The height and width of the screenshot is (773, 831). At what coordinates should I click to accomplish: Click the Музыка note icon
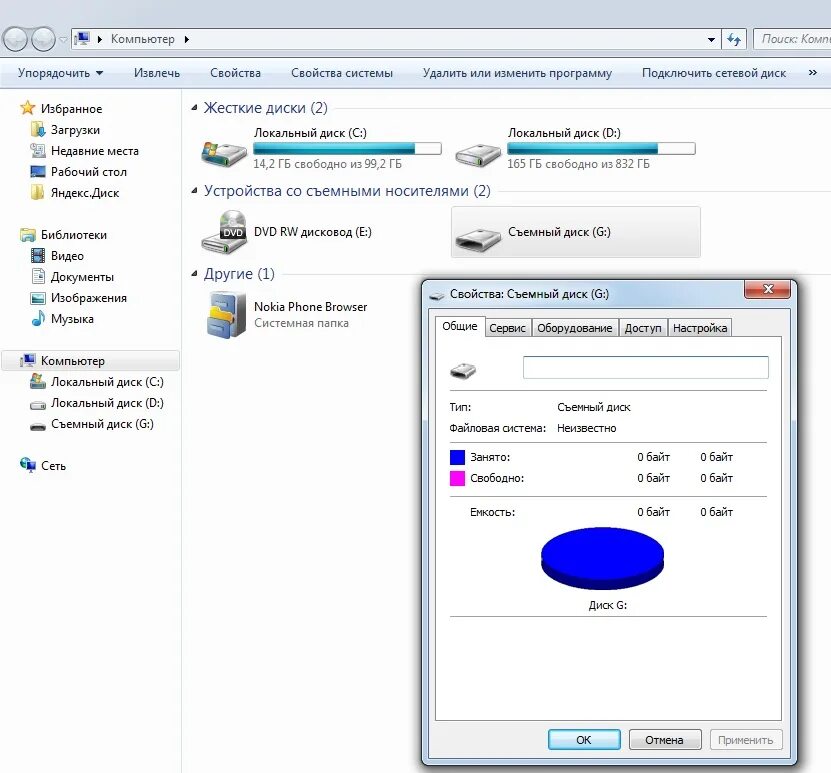(x=38, y=318)
